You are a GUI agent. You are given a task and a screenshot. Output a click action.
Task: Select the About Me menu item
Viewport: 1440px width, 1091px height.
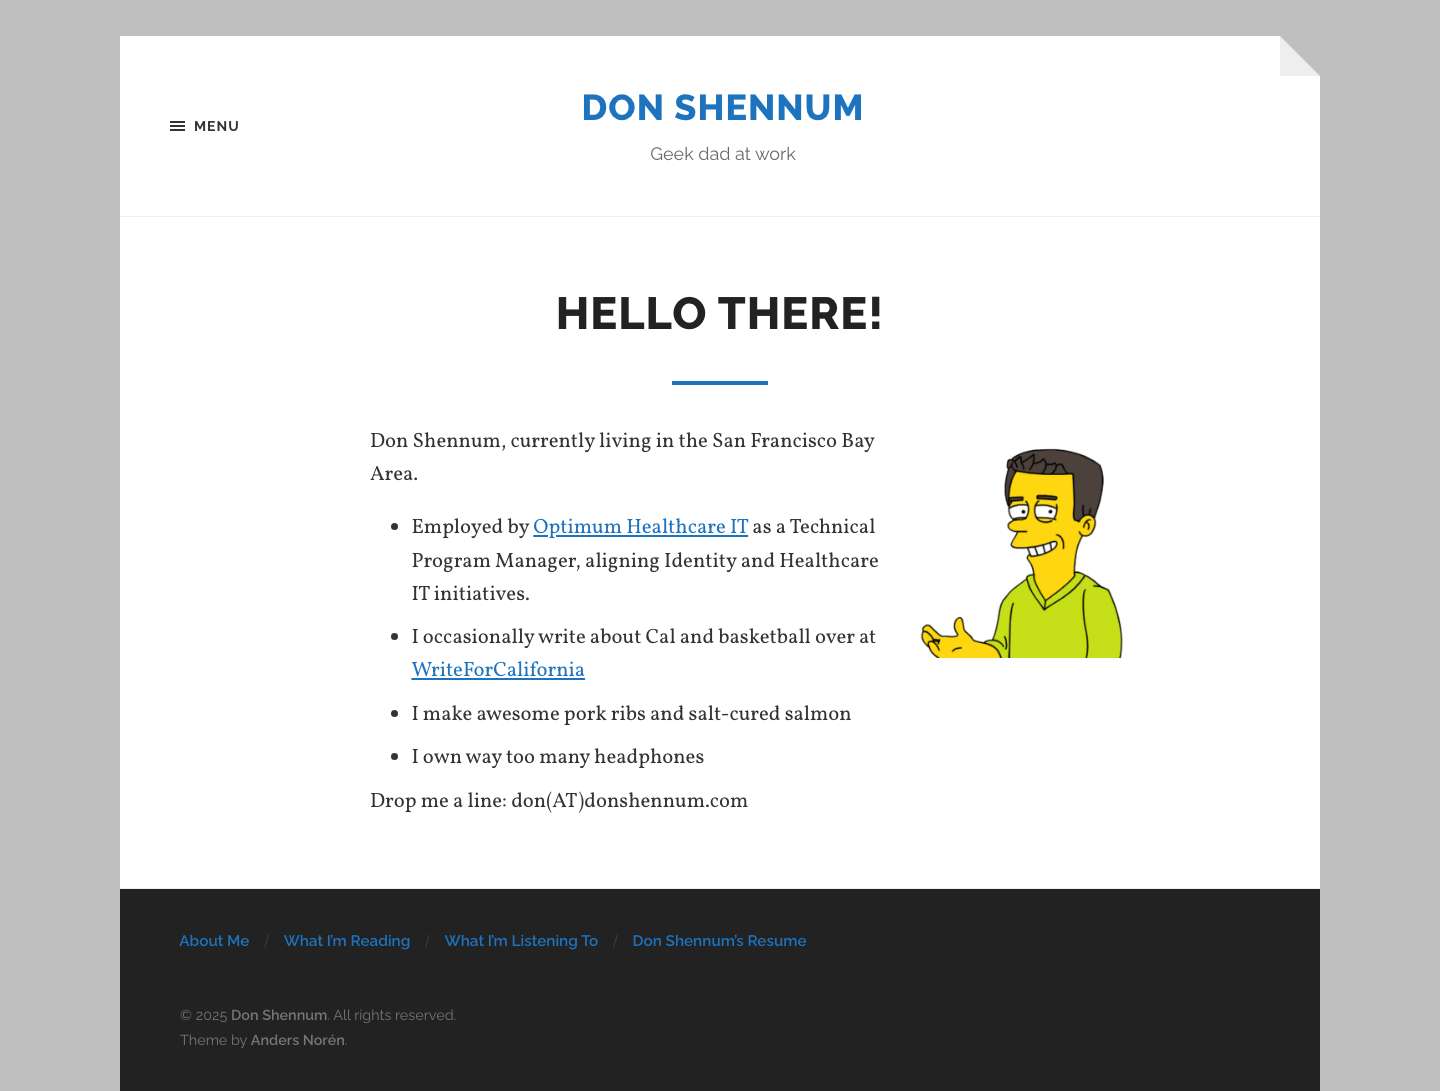[x=214, y=941]
